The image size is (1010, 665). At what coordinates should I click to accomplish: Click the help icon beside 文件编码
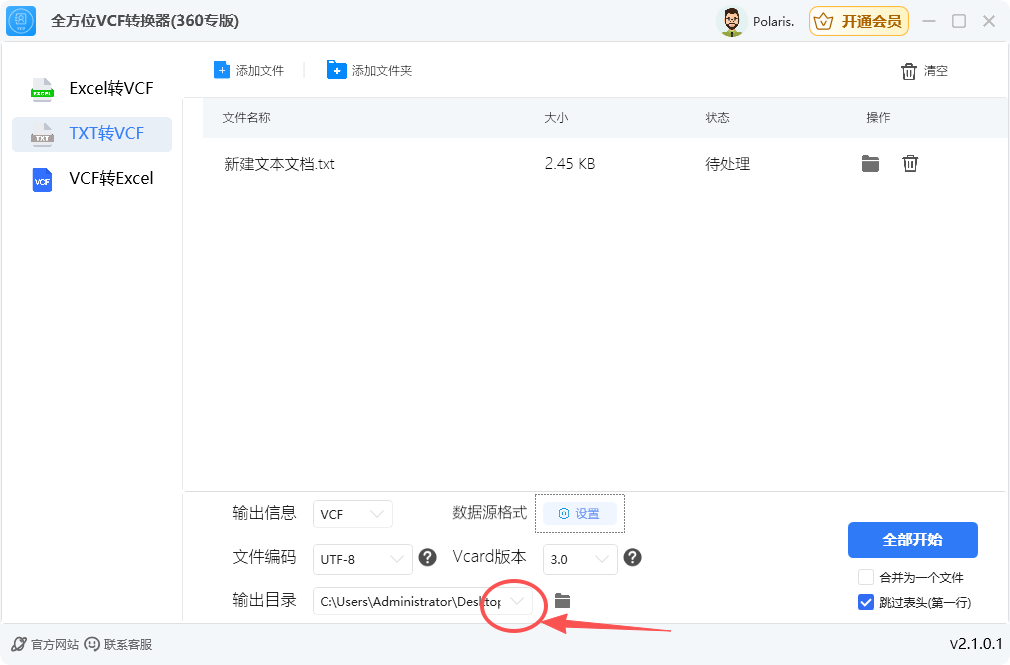click(x=428, y=558)
